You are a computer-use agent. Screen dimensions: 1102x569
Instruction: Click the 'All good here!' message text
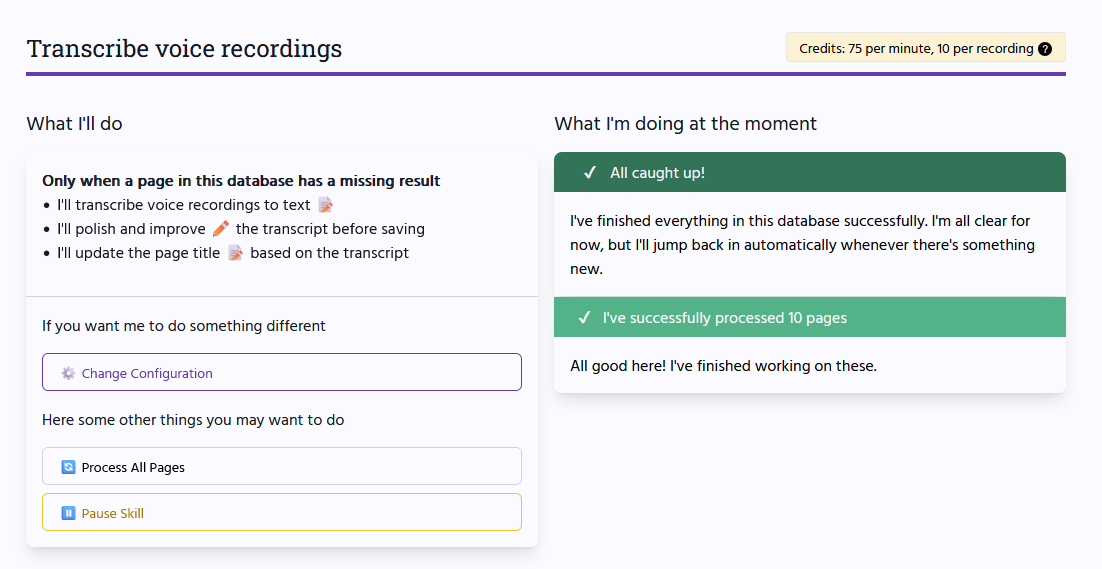[x=723, y=366]
